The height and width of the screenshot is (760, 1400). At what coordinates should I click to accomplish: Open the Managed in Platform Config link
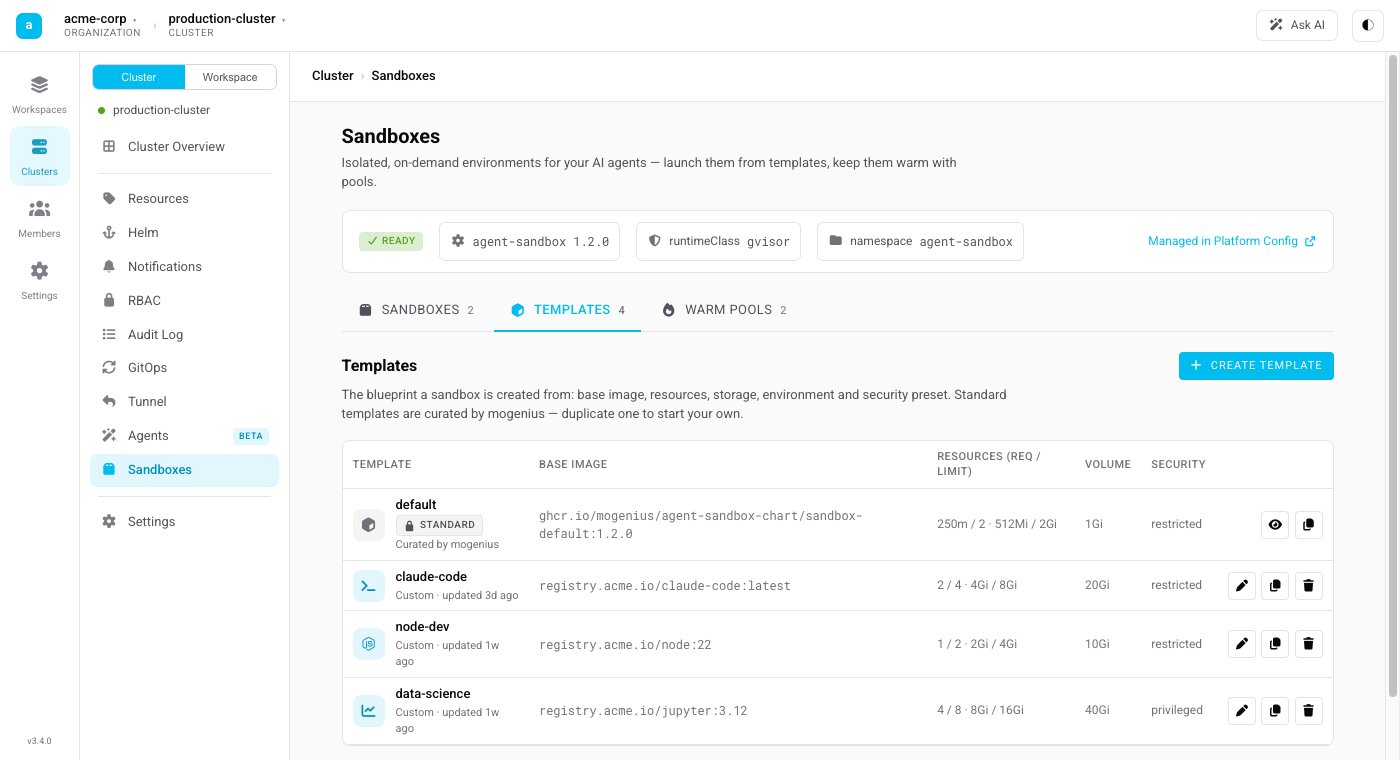tap(1232, 241)
